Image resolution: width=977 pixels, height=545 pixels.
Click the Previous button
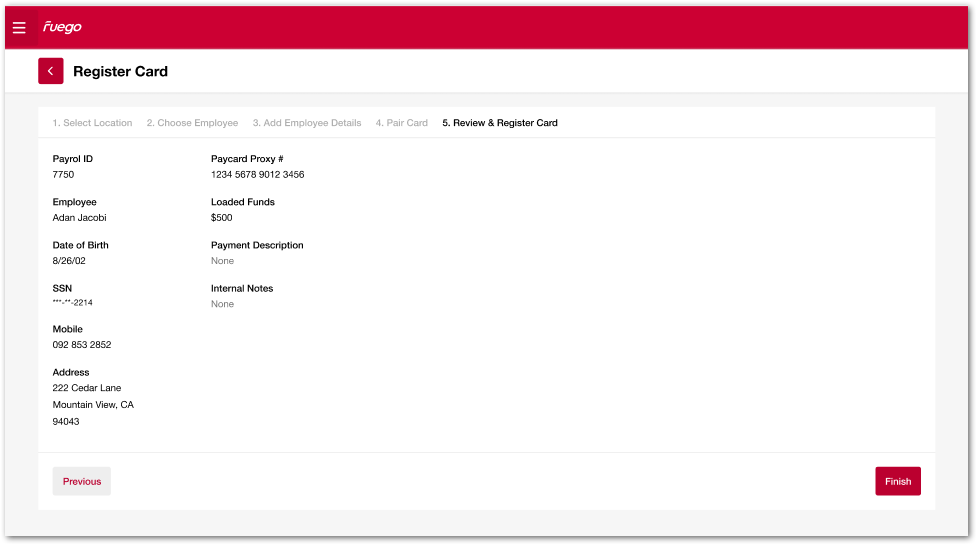(82, 481)
